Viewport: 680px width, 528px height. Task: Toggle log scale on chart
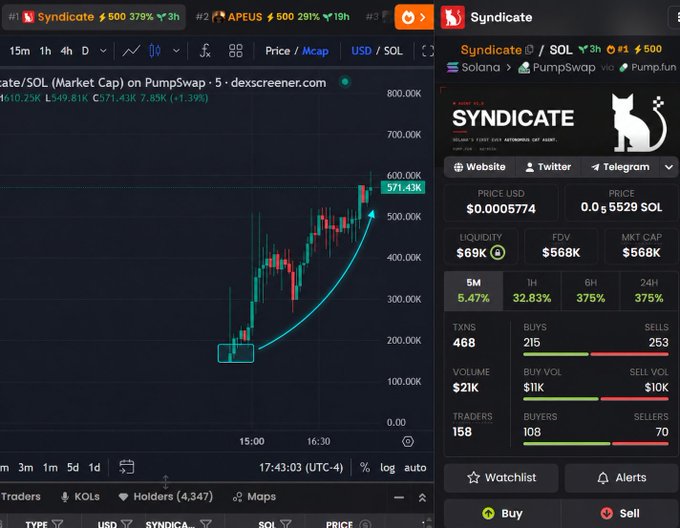point(387,467)
